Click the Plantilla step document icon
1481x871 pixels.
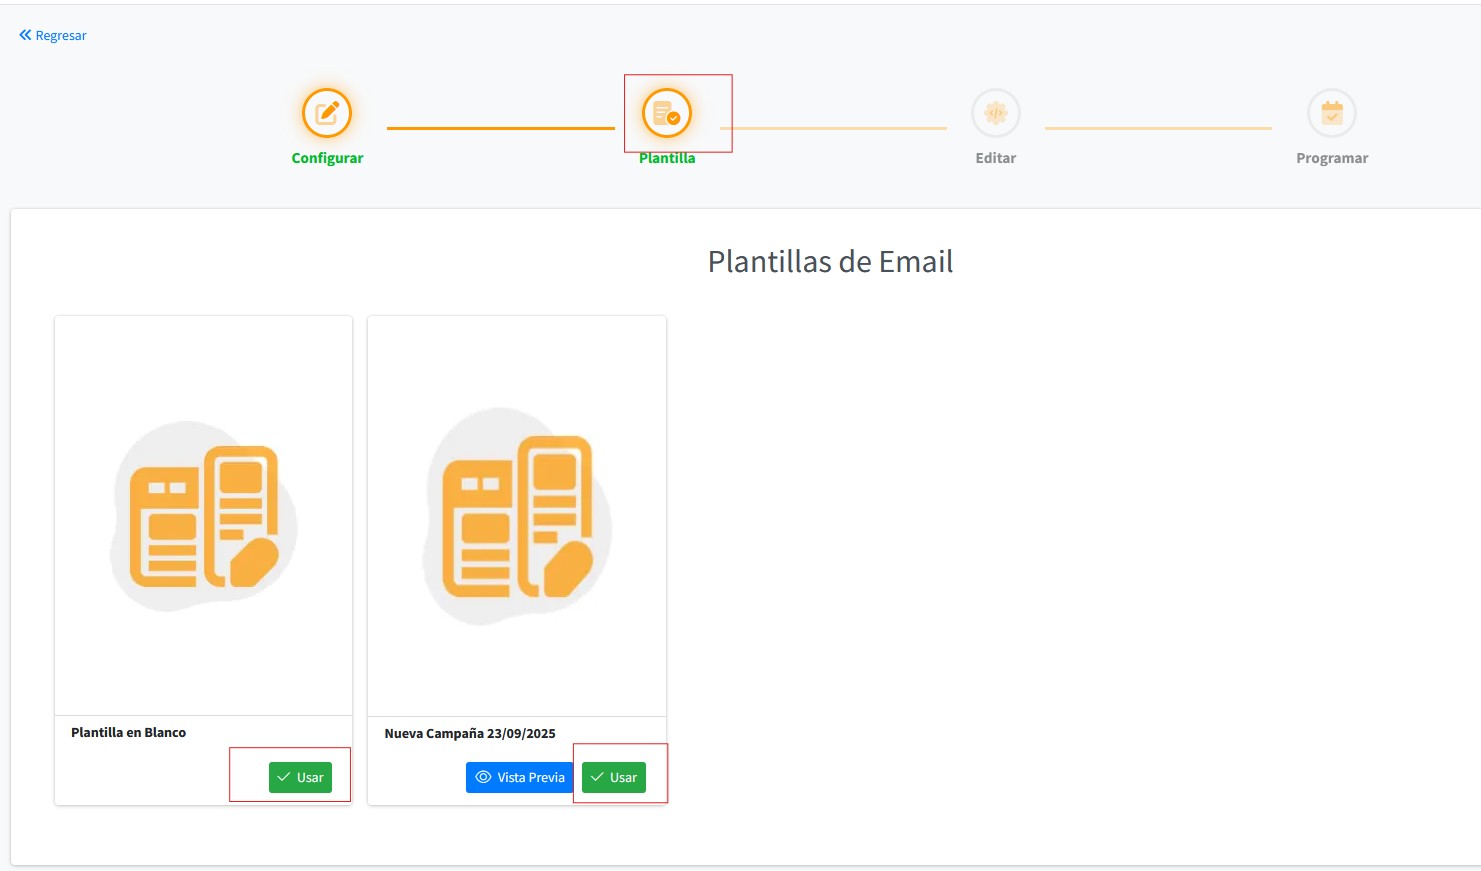point(667,113)
